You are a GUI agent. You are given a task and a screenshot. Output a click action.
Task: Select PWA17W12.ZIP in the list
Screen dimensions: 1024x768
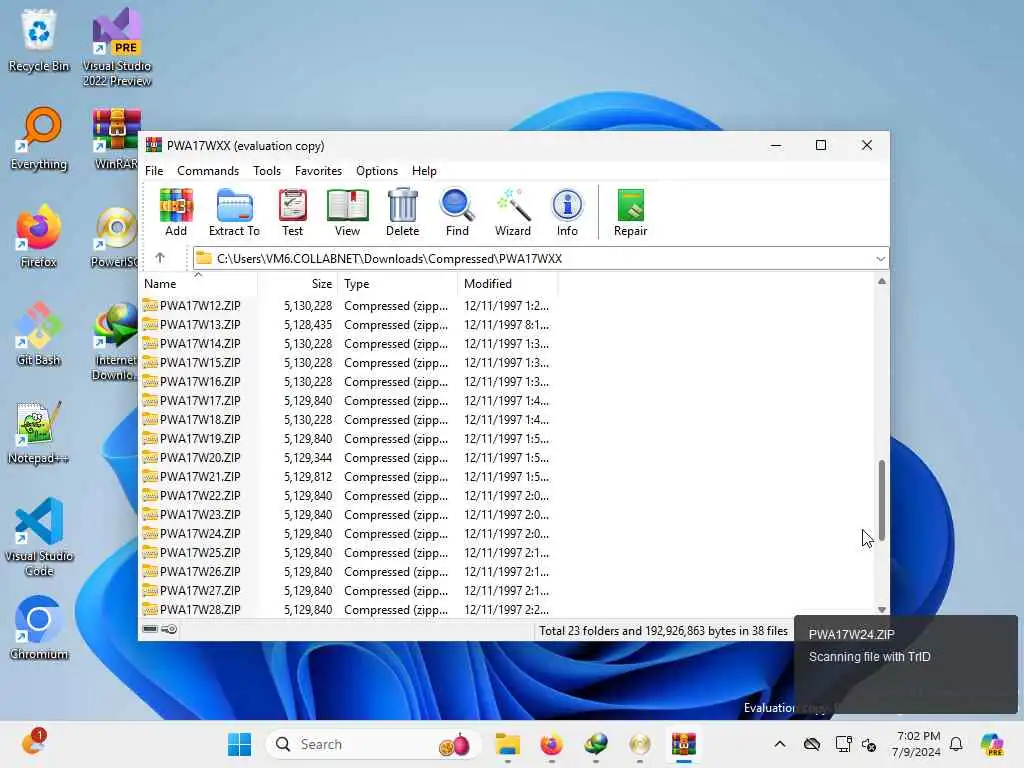pos(200,306)
